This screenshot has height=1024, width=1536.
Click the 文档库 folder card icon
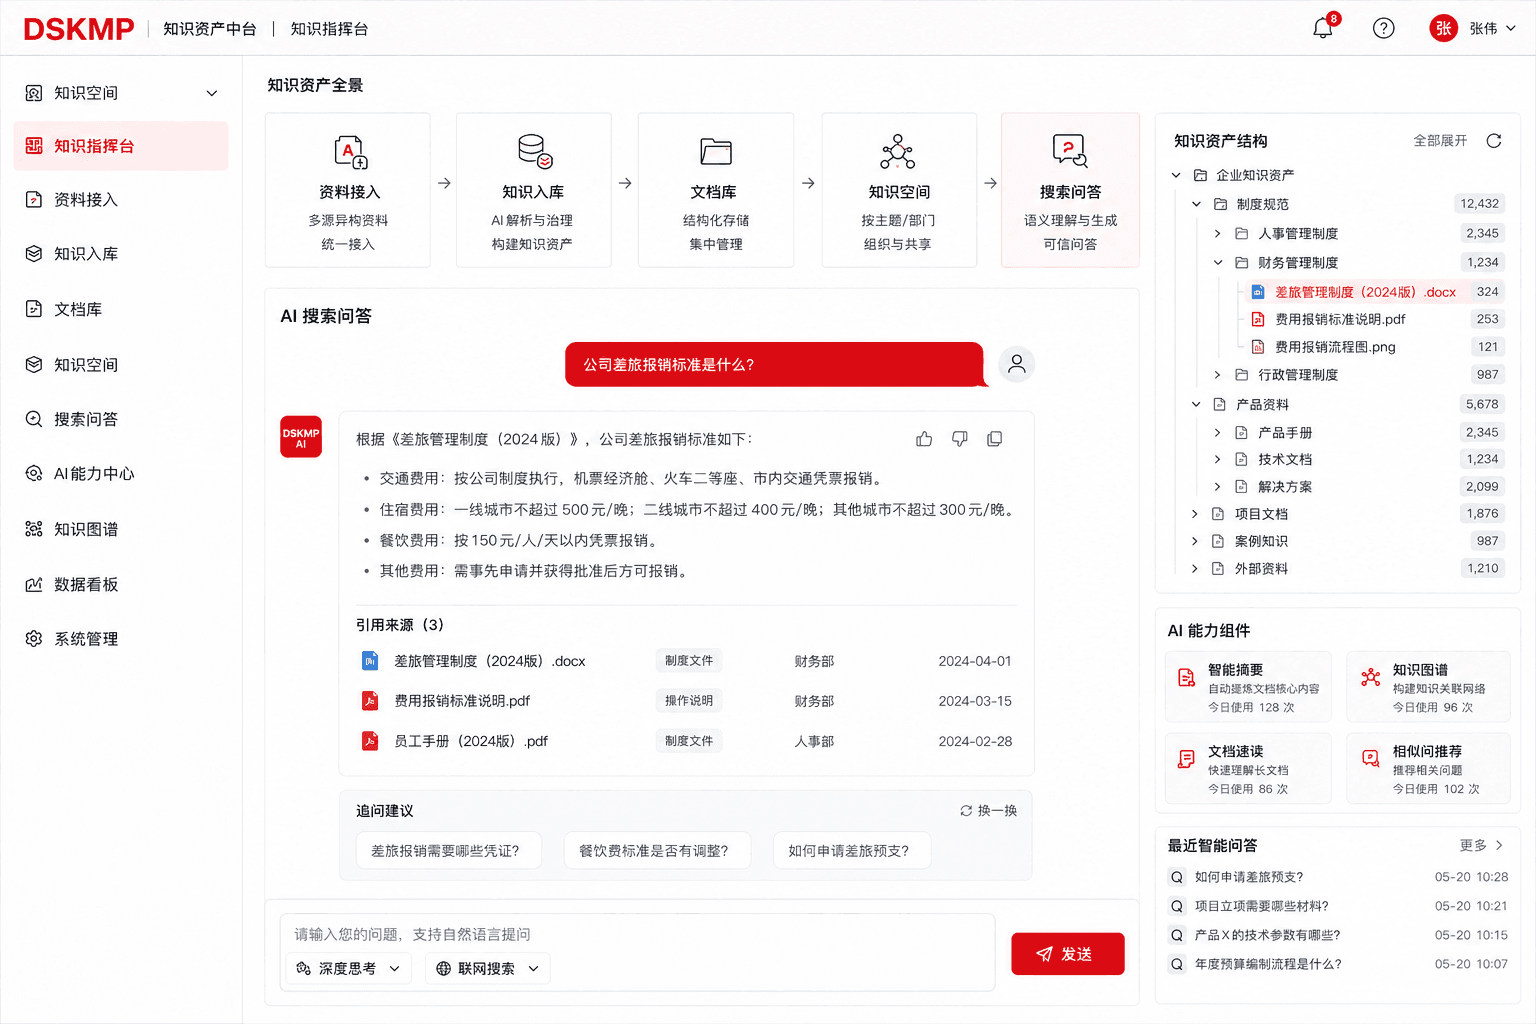tap(716, 152)
